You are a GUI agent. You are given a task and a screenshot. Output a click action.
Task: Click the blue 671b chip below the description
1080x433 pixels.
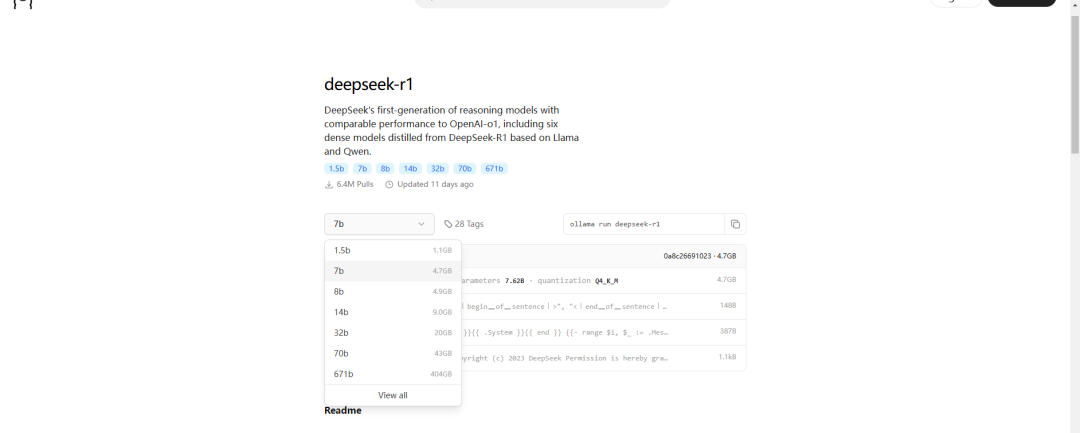pyautogui.click(x=495, y=169)
